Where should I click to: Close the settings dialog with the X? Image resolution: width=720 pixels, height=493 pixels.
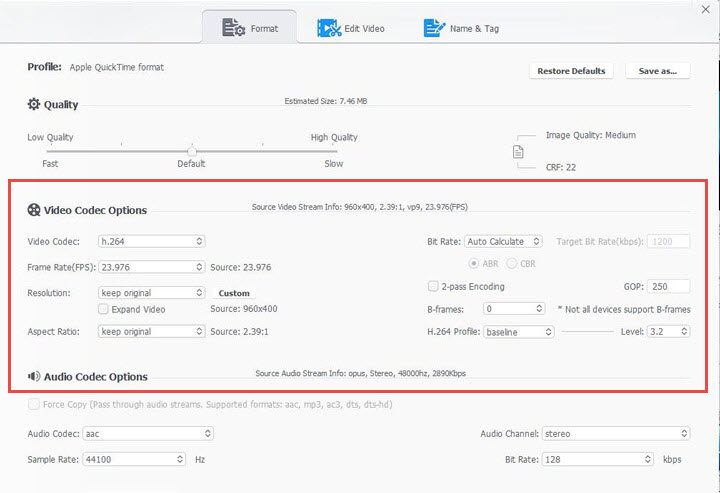[705, 9]
